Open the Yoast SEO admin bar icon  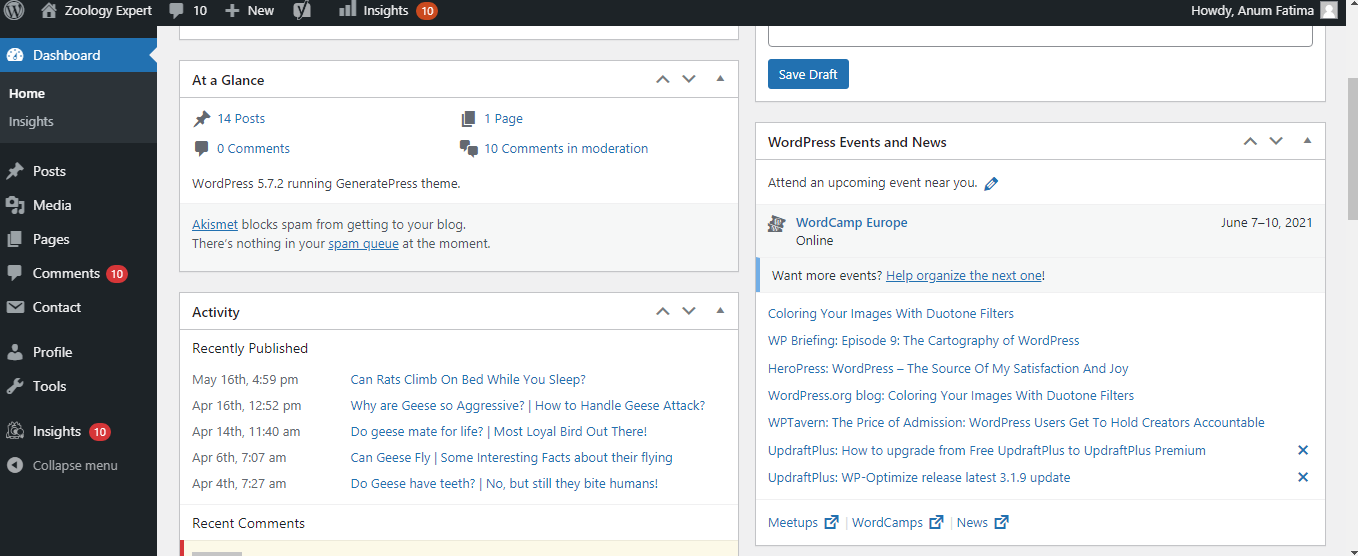pos(303,11)
